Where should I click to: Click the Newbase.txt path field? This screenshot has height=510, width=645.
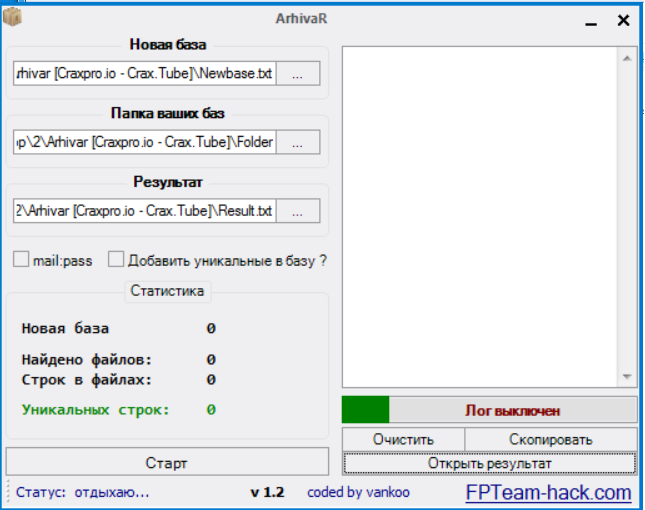[x=143, y=74]
